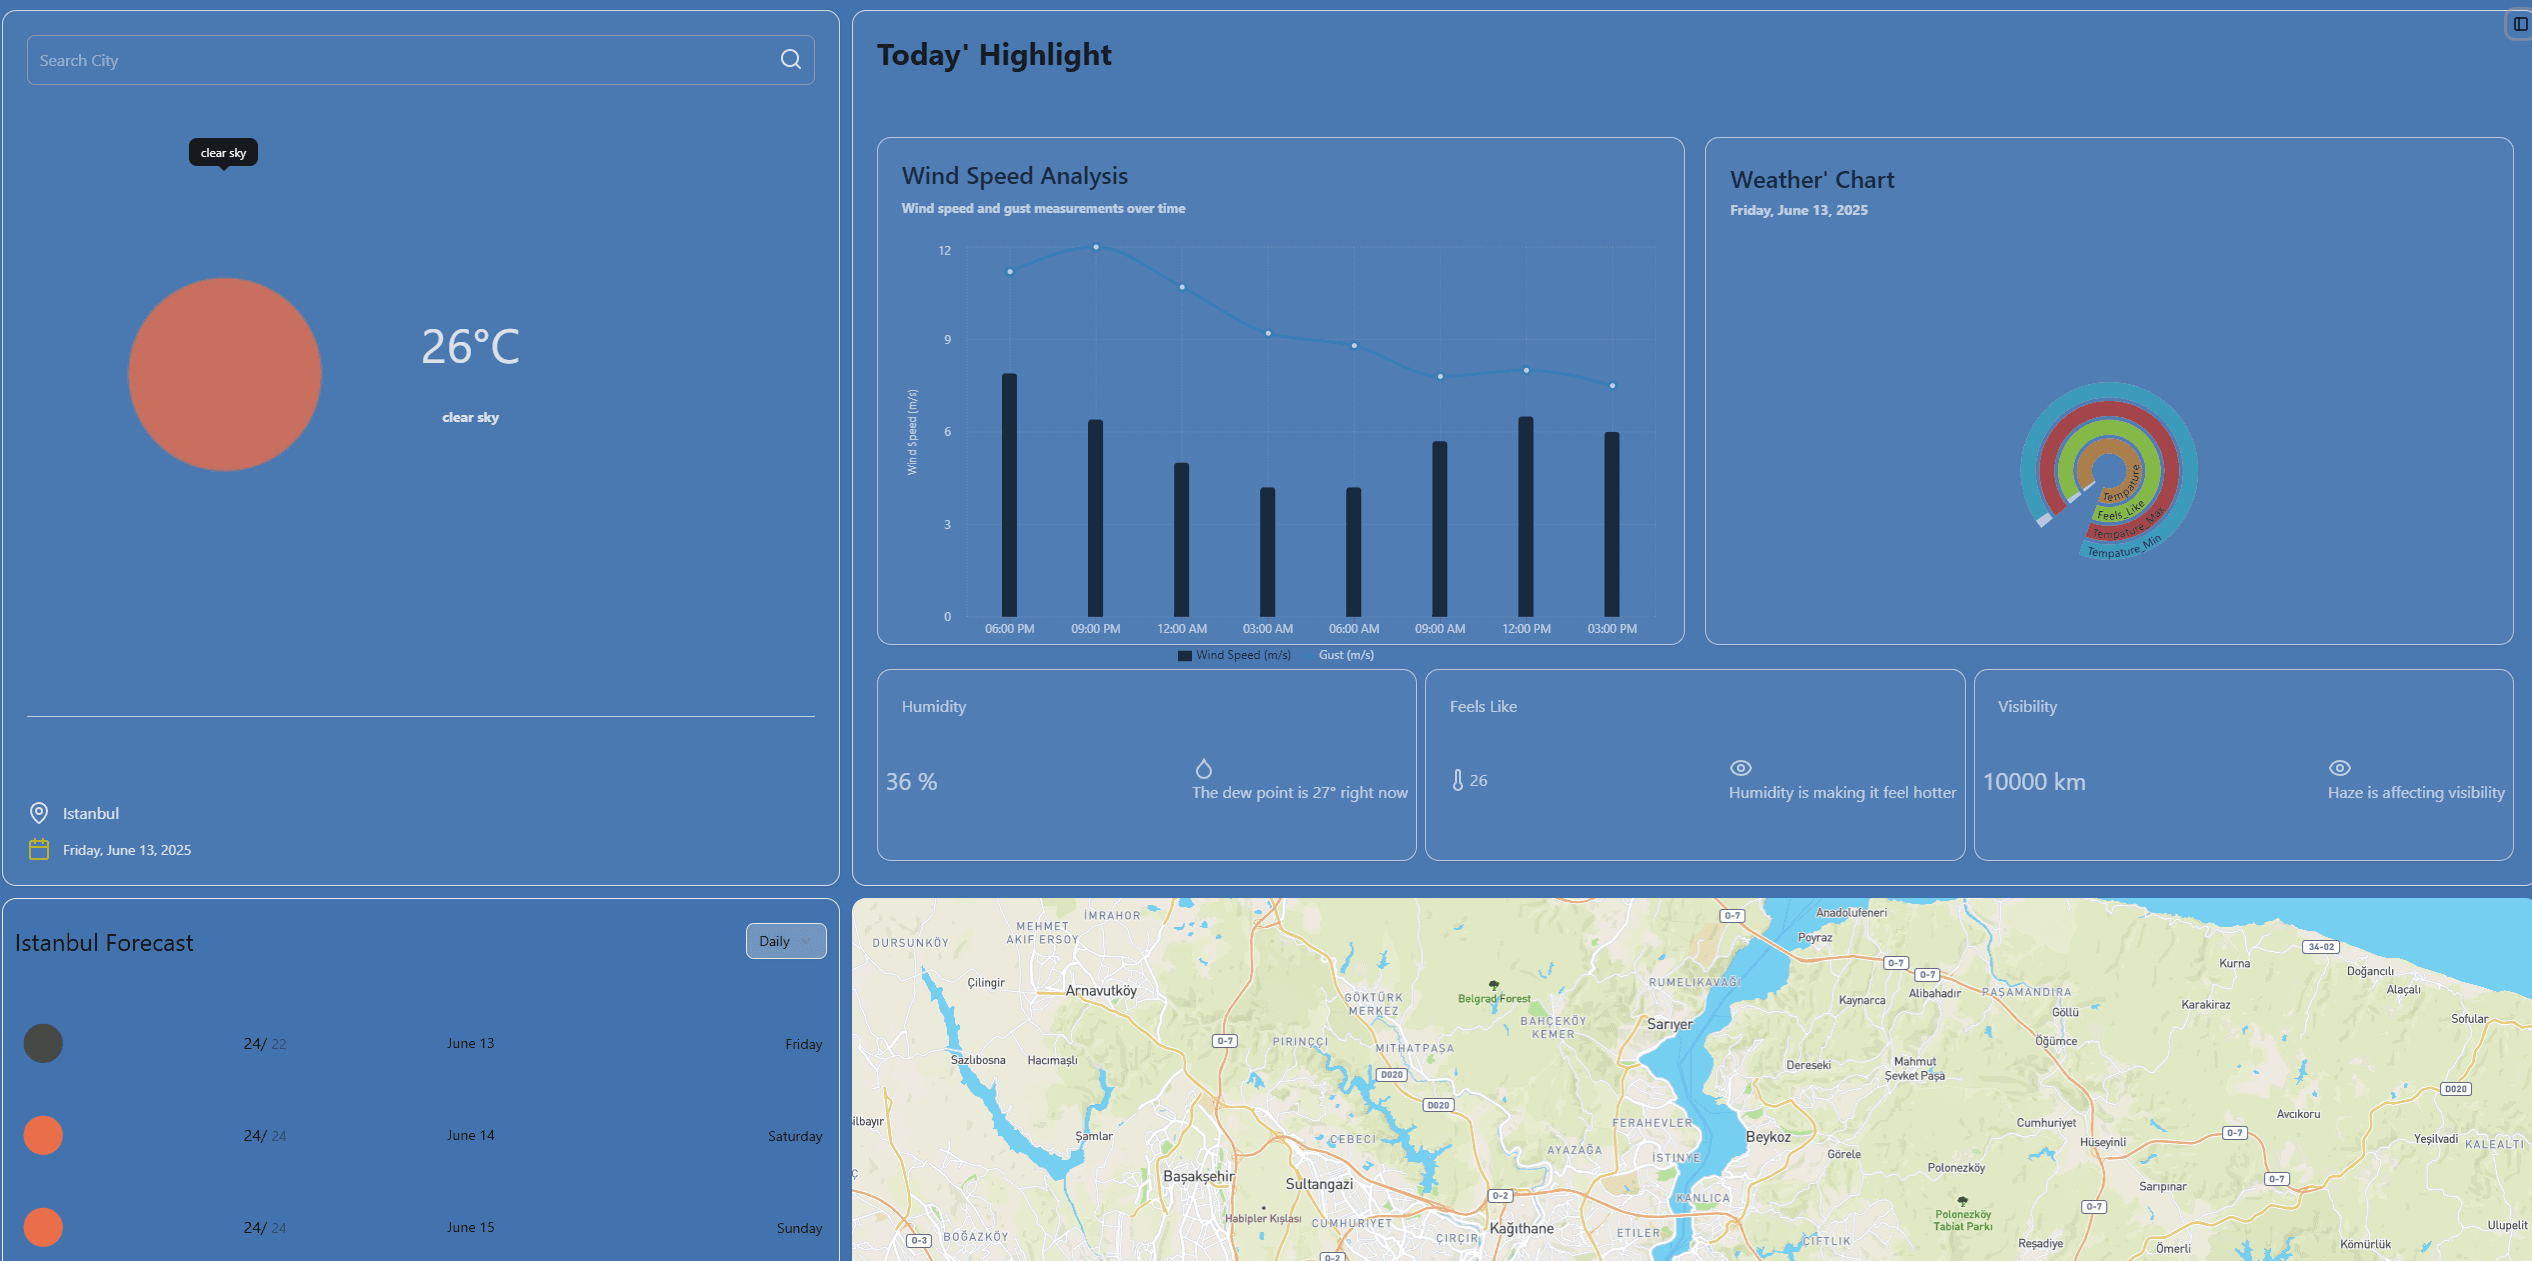Image resolution: width=2532 pixels, height=1261 pixels.
Task: Open the Today' Highlight section header
Action: [993, 55]
